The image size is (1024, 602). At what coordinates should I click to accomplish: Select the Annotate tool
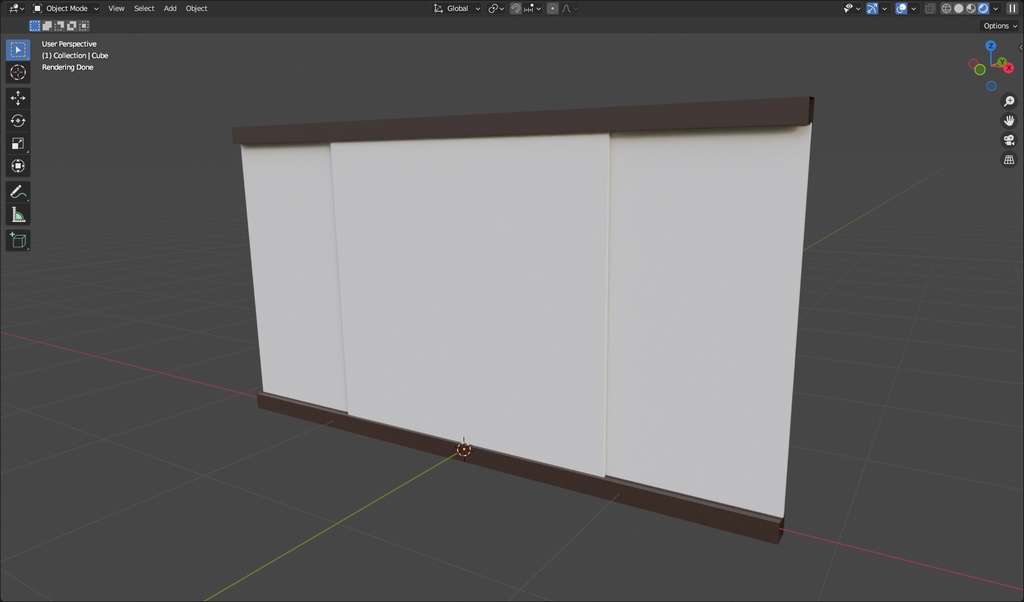(x=18, y=192)
